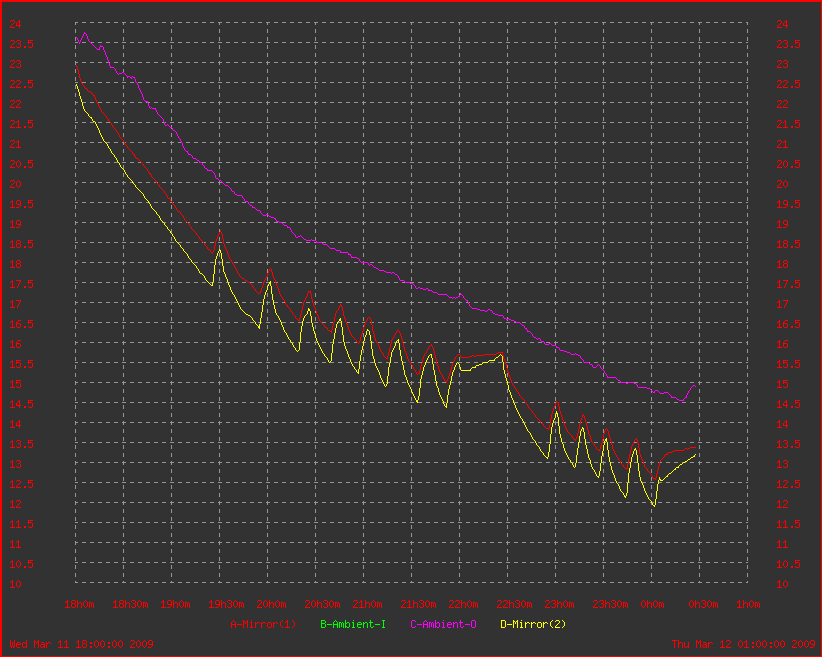
Task: Click the left y-axis label 12
Action: 15,504
